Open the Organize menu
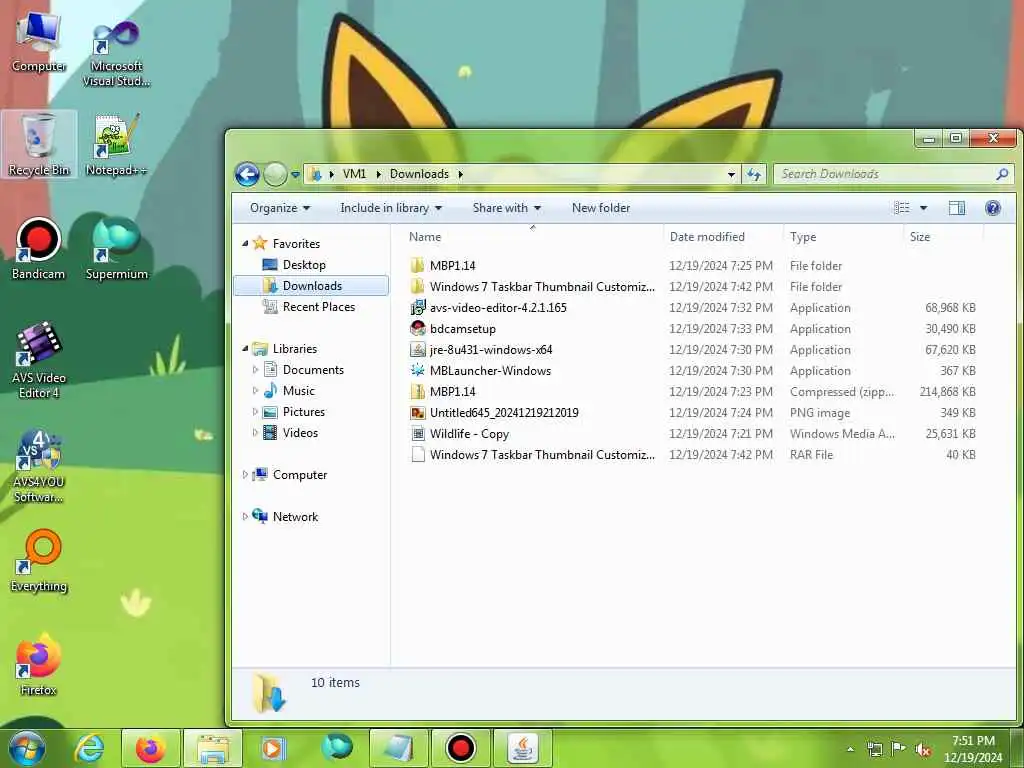This screenshot has width=1024, height=768. pyautogui.click(x=280, y=208)
